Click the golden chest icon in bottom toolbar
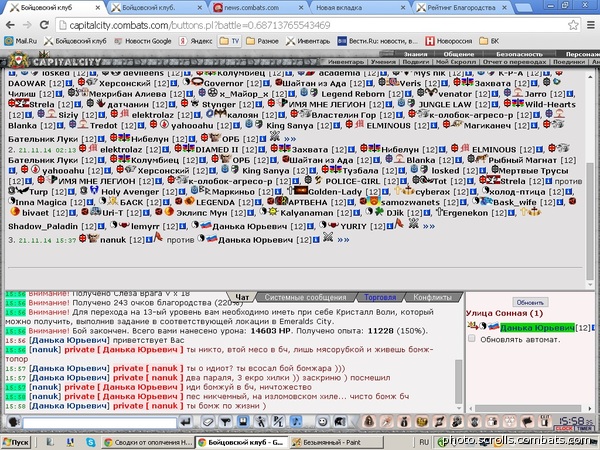The image size is (600, 450). click(422, 421)
